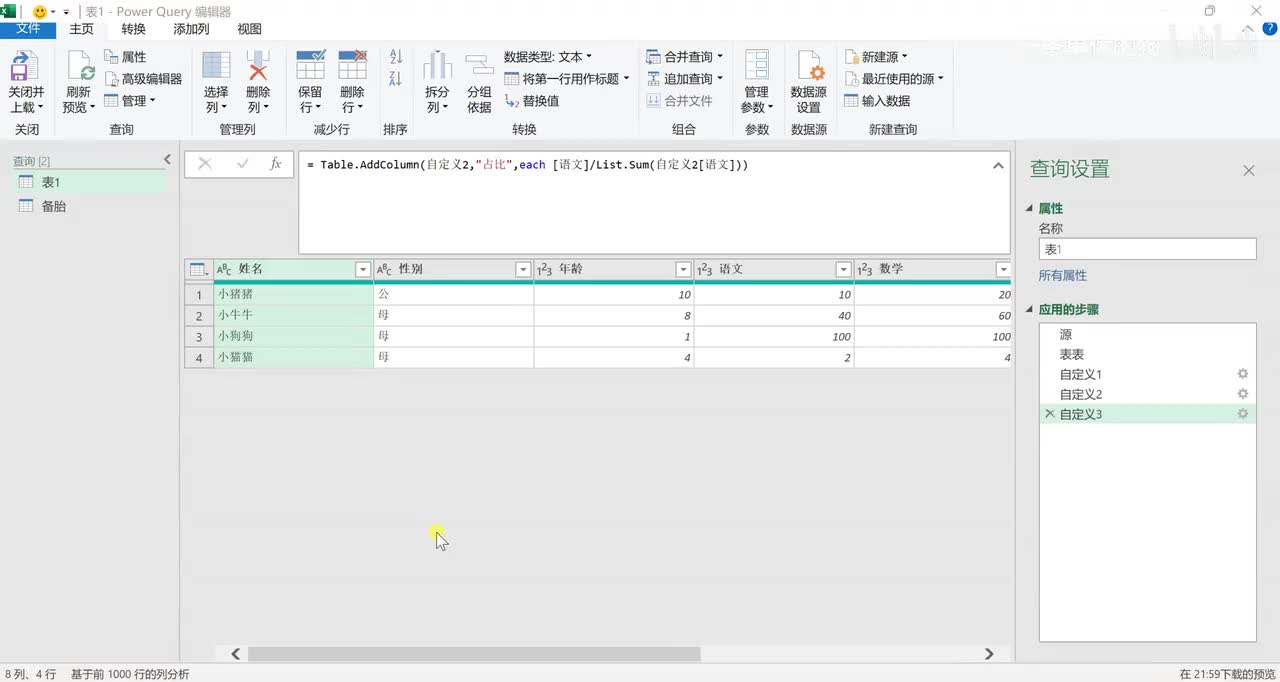The height and width of the screenshot is (682, 1280).
Task: Collapse the Queries pane with the chevron
Action: [x=168, y=160]
